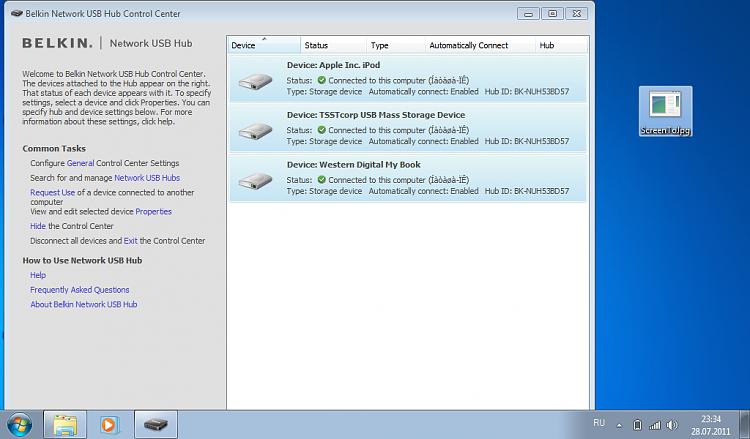The height and width of the screenshot is (439, 750).
Task: Close the Belkin Control Center window
Action: (x=577, y=14)
